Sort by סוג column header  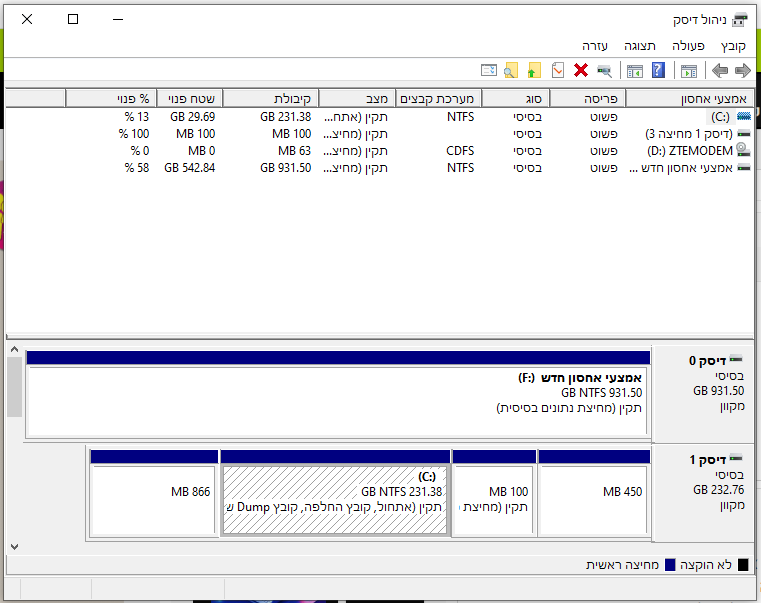(515, 99)
